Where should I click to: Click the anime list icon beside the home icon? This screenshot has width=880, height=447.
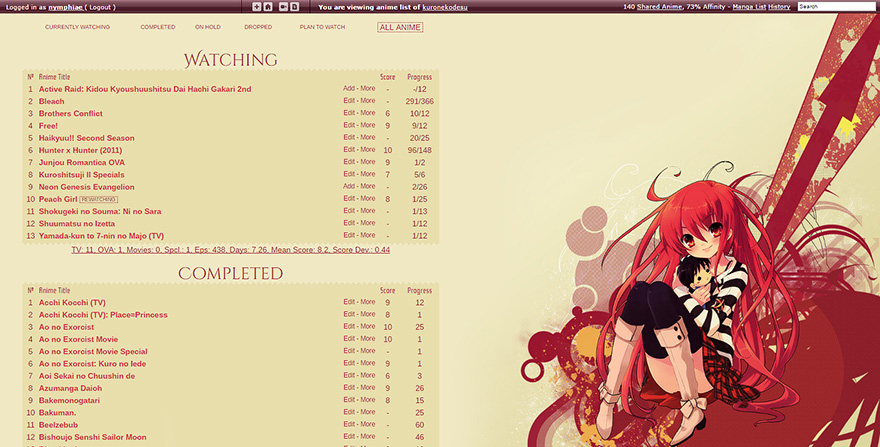tap(283, 7)
